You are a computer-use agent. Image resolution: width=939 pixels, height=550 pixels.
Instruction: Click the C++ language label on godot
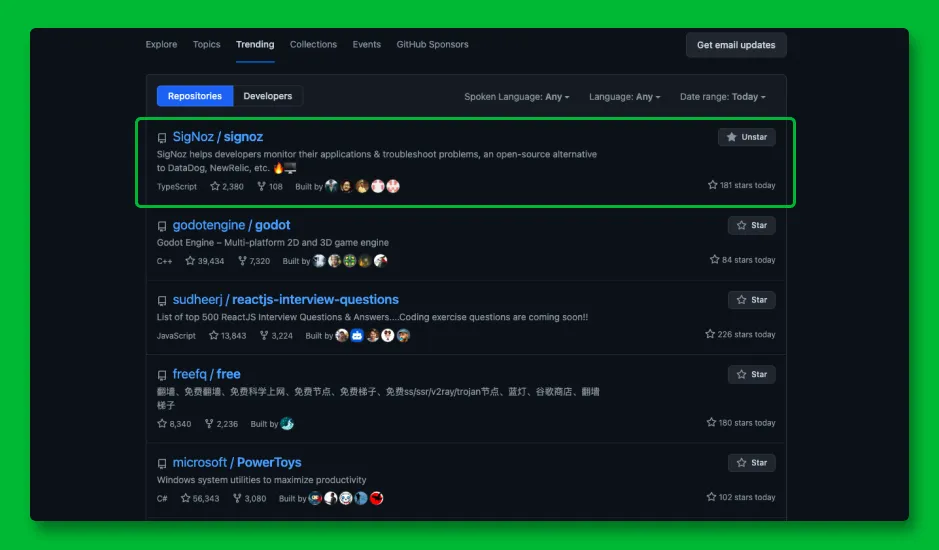(x=165, y=261)
